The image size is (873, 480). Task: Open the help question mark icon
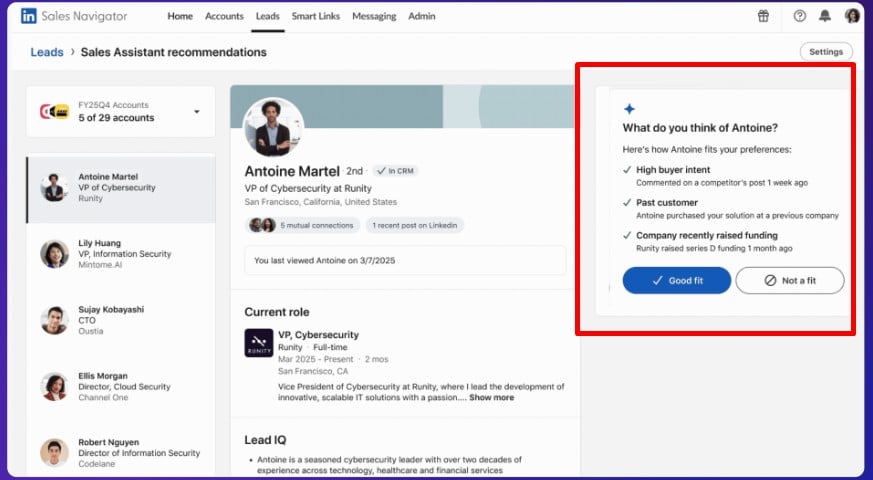point(800,16)
